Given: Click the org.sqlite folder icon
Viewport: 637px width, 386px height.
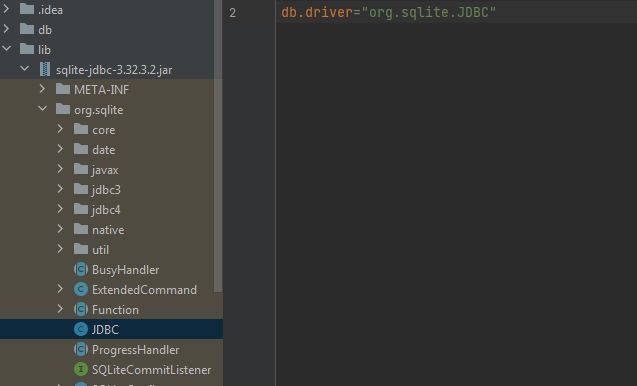Looking at the screenshot, I should [x=63, y=109].
